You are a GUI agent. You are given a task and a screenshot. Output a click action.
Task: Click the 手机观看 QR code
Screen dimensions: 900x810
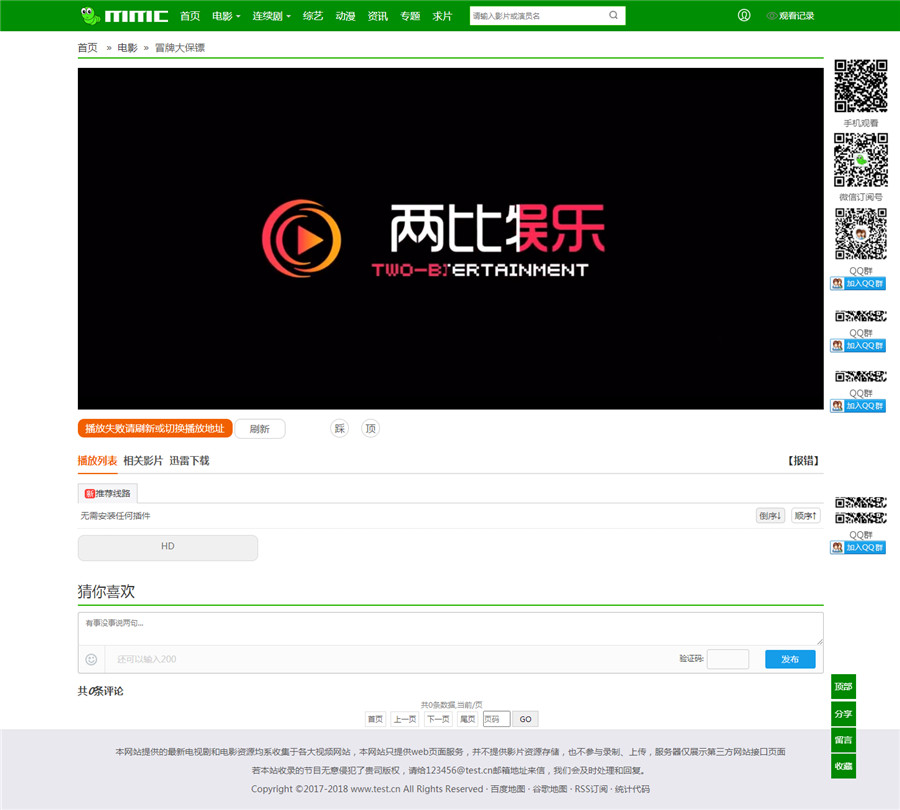tap(860, 86)
